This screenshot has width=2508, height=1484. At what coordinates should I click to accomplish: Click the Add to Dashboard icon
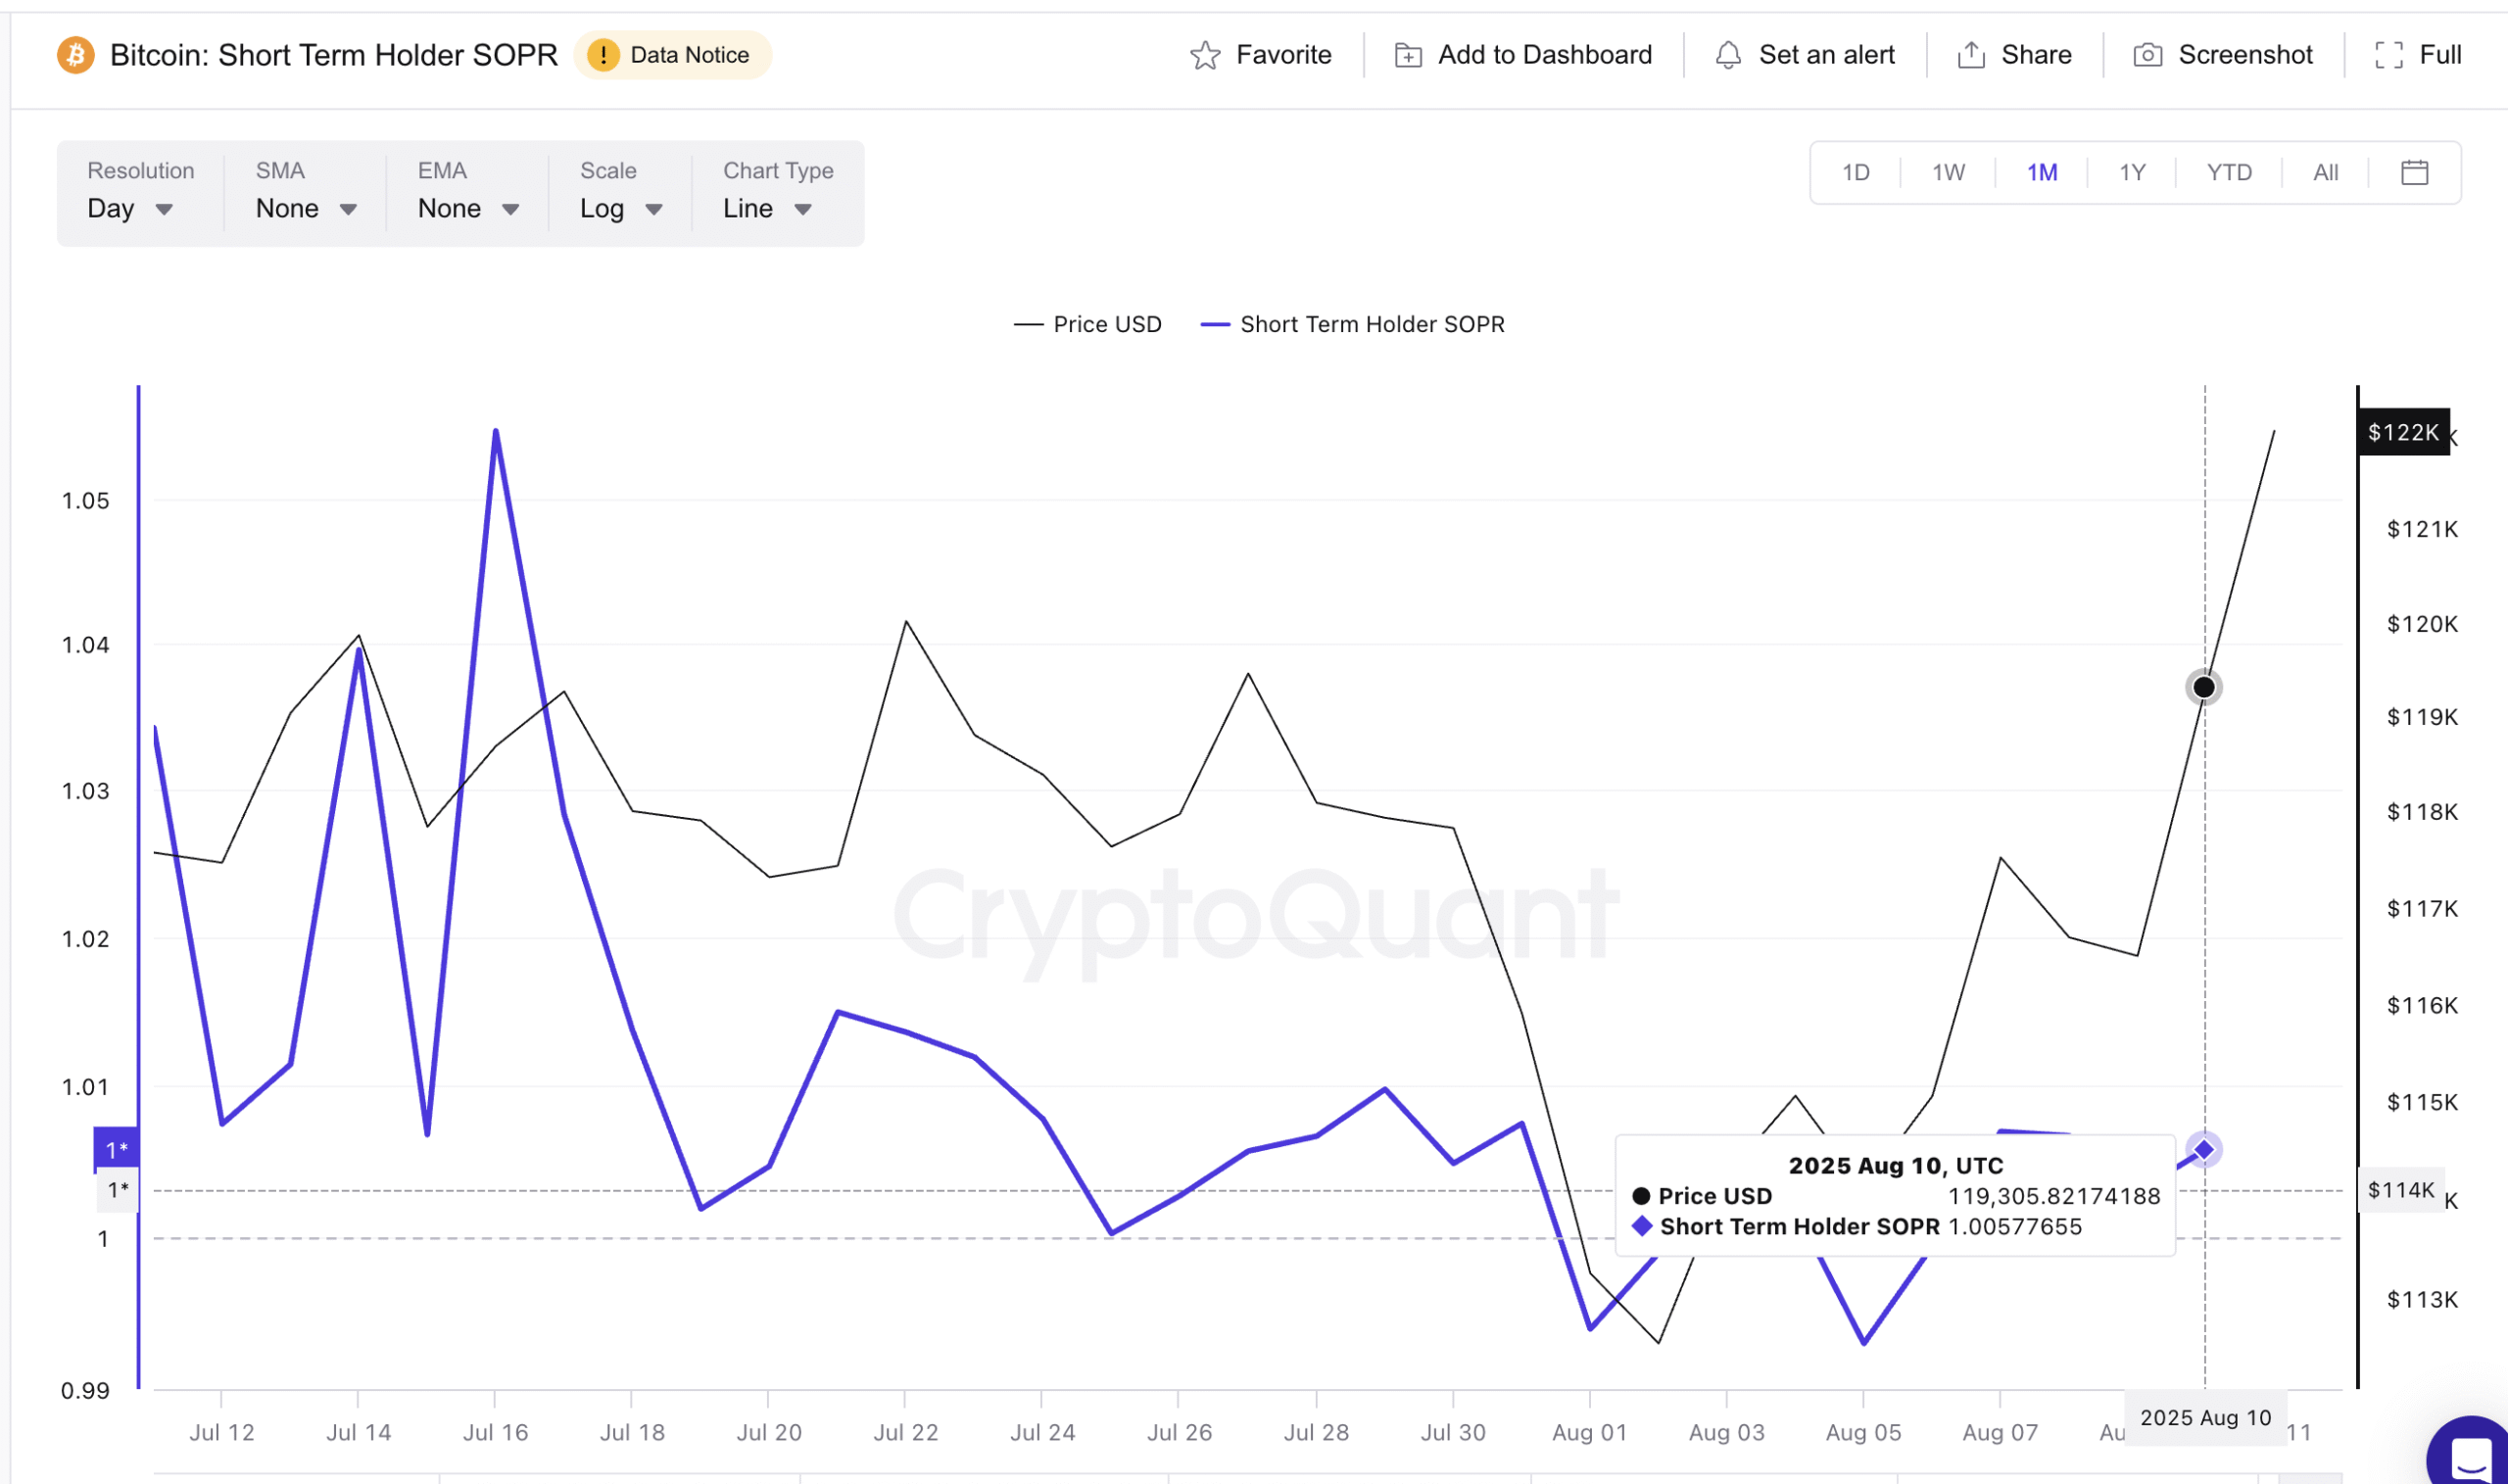[1407, 55]
